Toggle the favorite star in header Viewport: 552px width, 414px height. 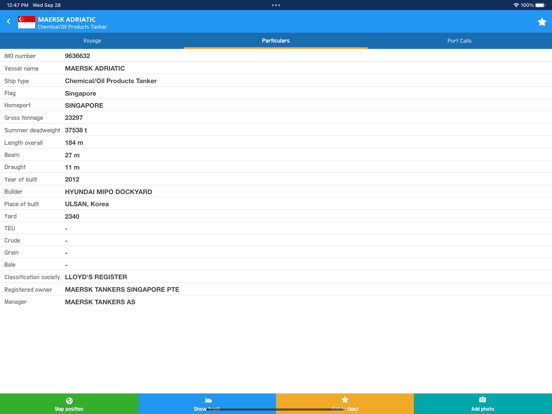pyautogui.click(x=542, y=22)
